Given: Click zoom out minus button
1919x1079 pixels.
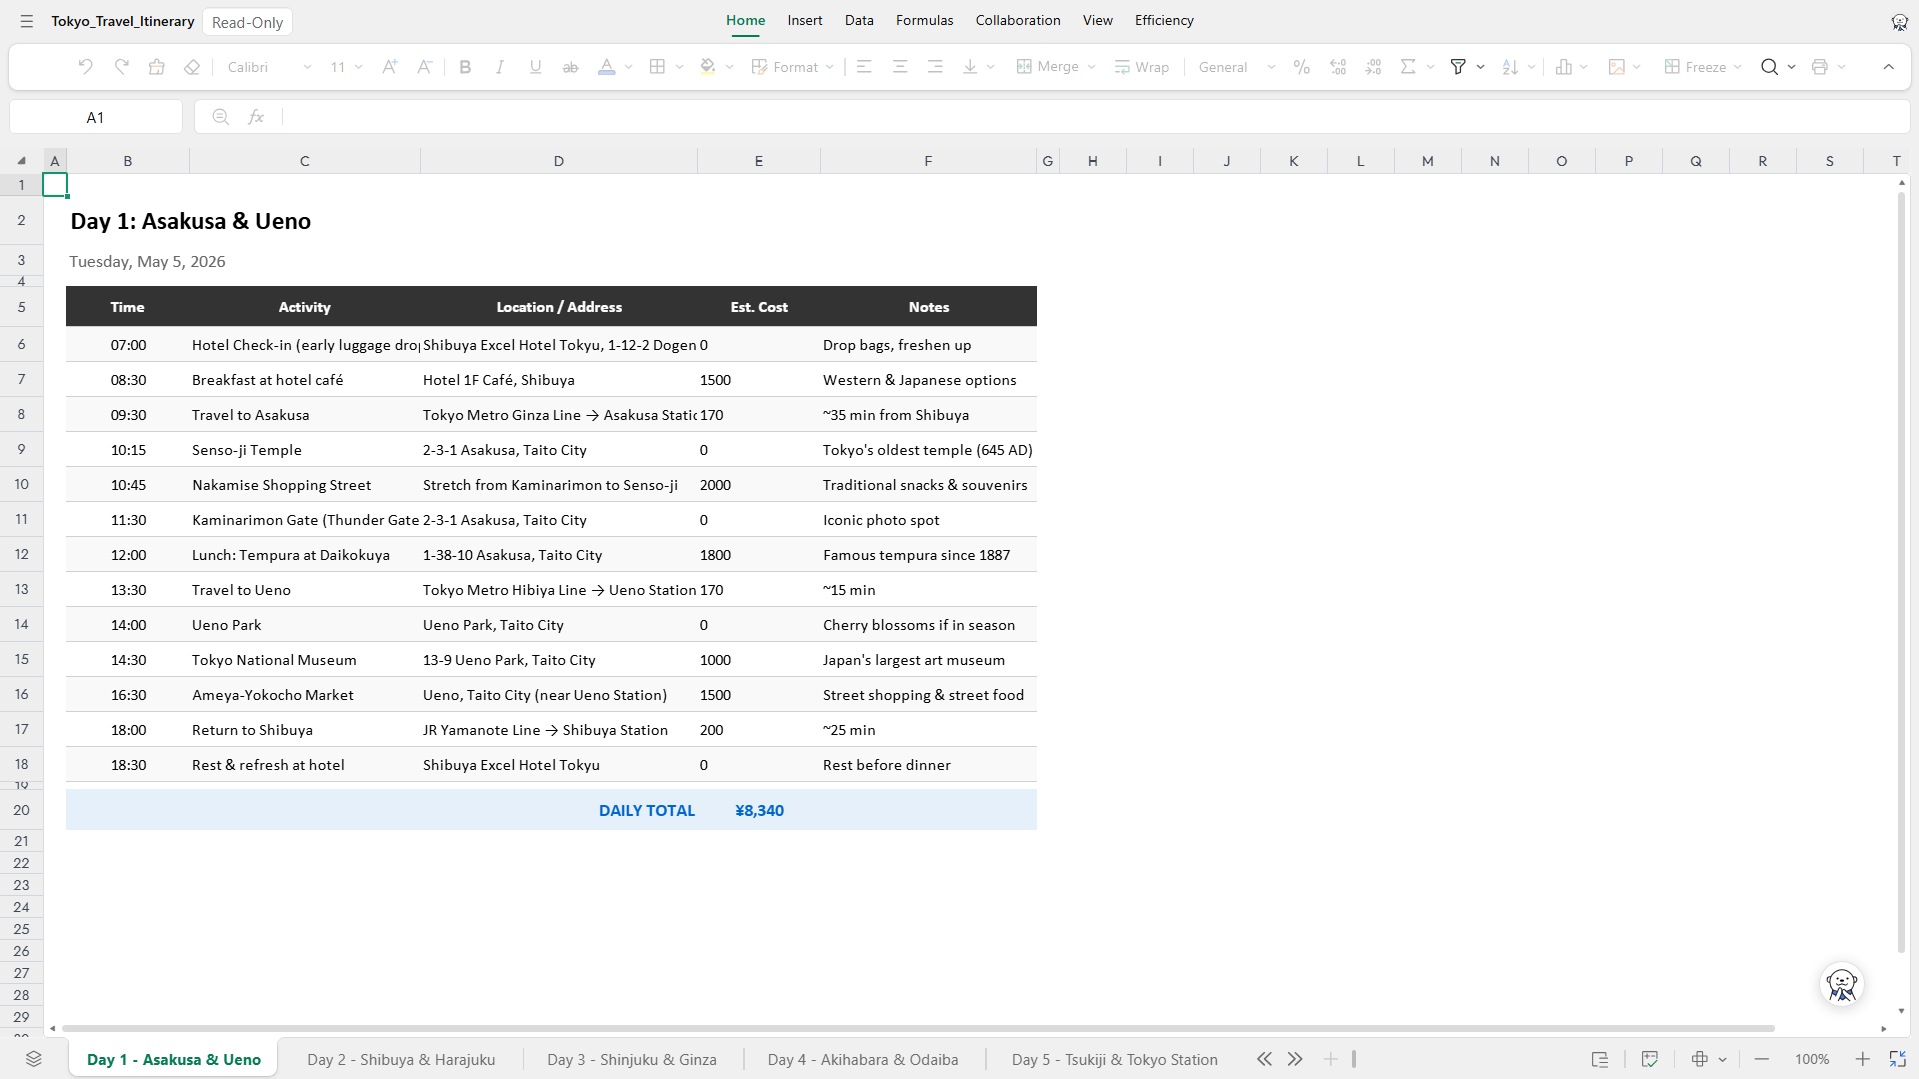Looking at the screenshot, I should point(1762,1059).
